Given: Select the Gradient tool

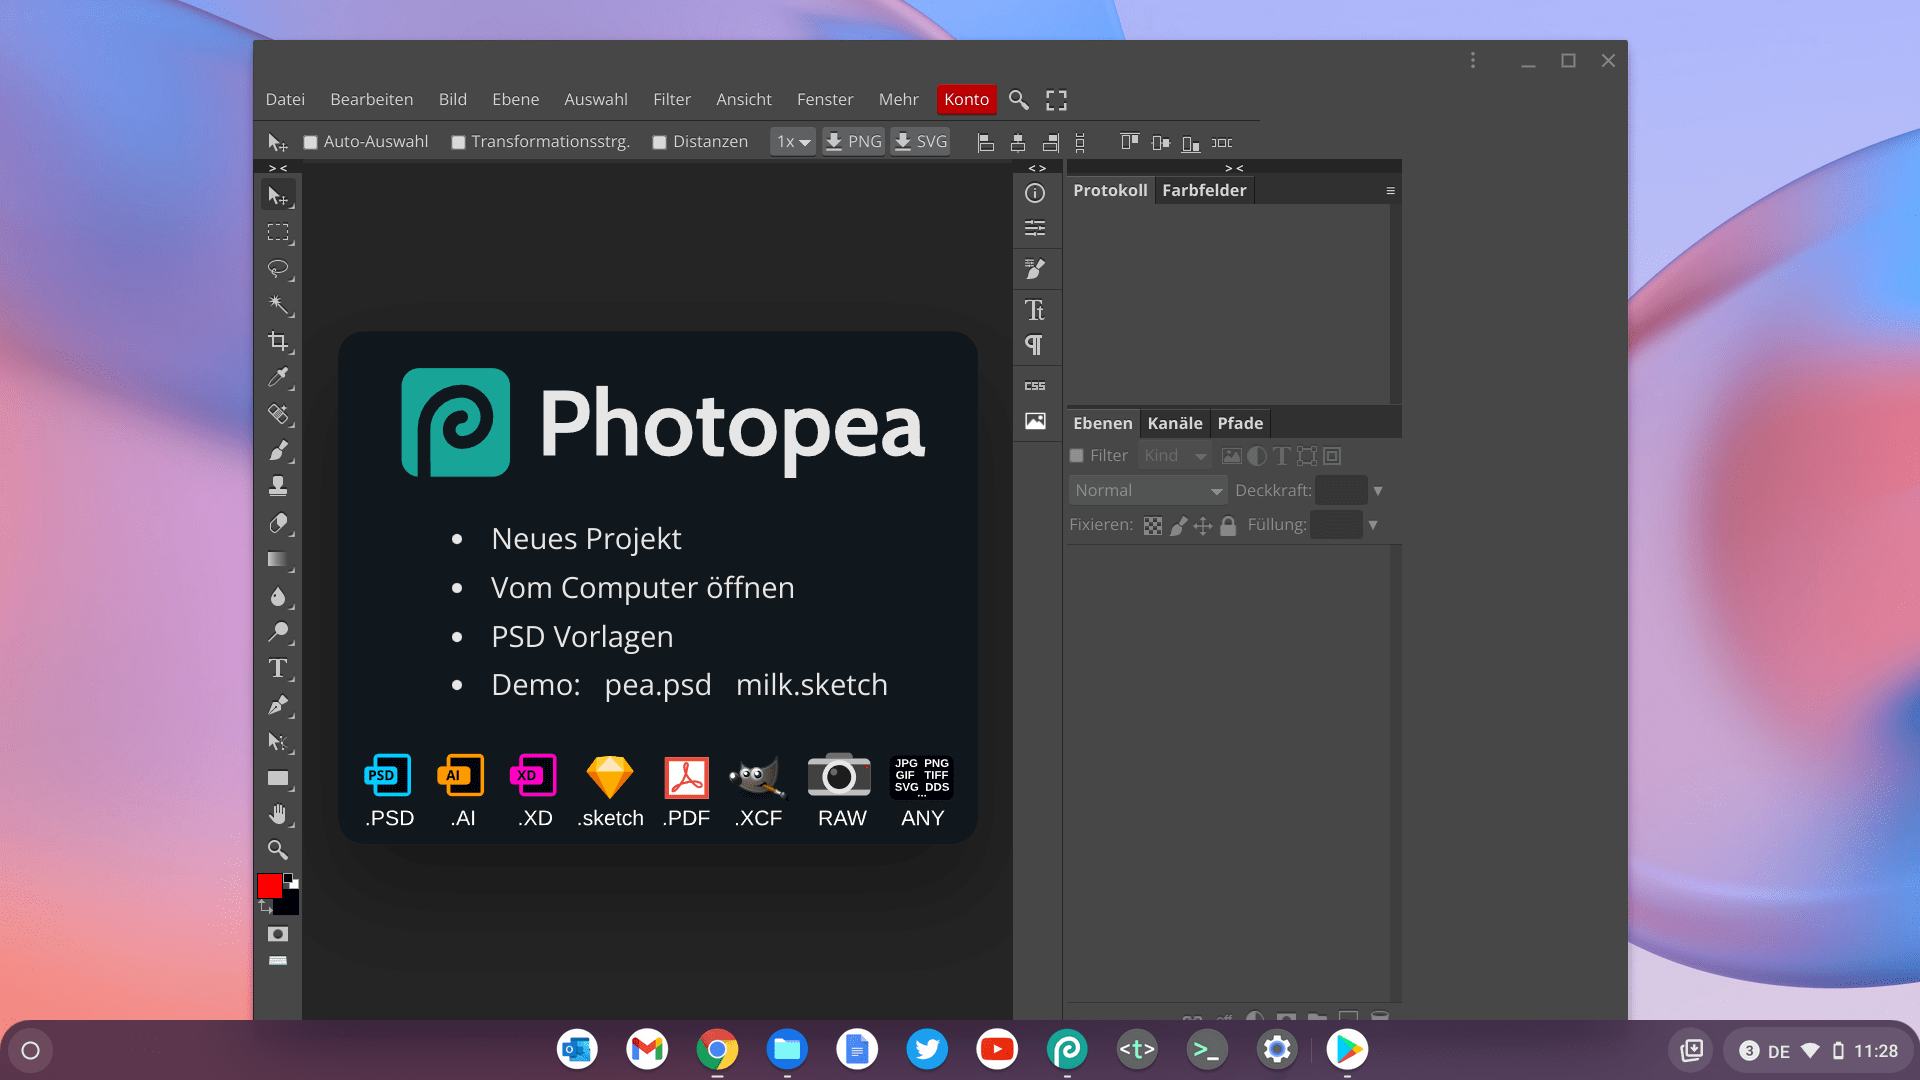Looking at the screenshot, I should point(278,559).
